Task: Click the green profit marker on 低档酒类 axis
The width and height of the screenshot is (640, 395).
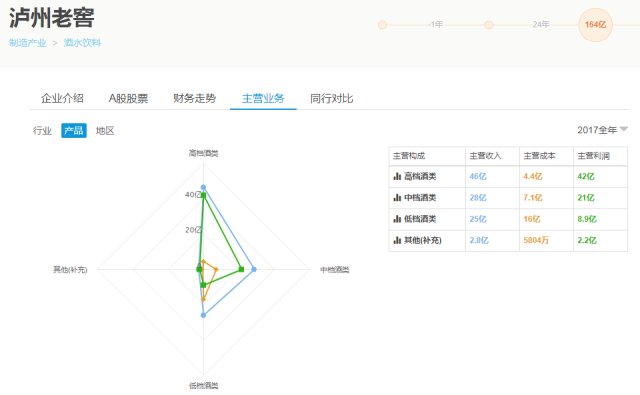Action: (x=203, y=285)
